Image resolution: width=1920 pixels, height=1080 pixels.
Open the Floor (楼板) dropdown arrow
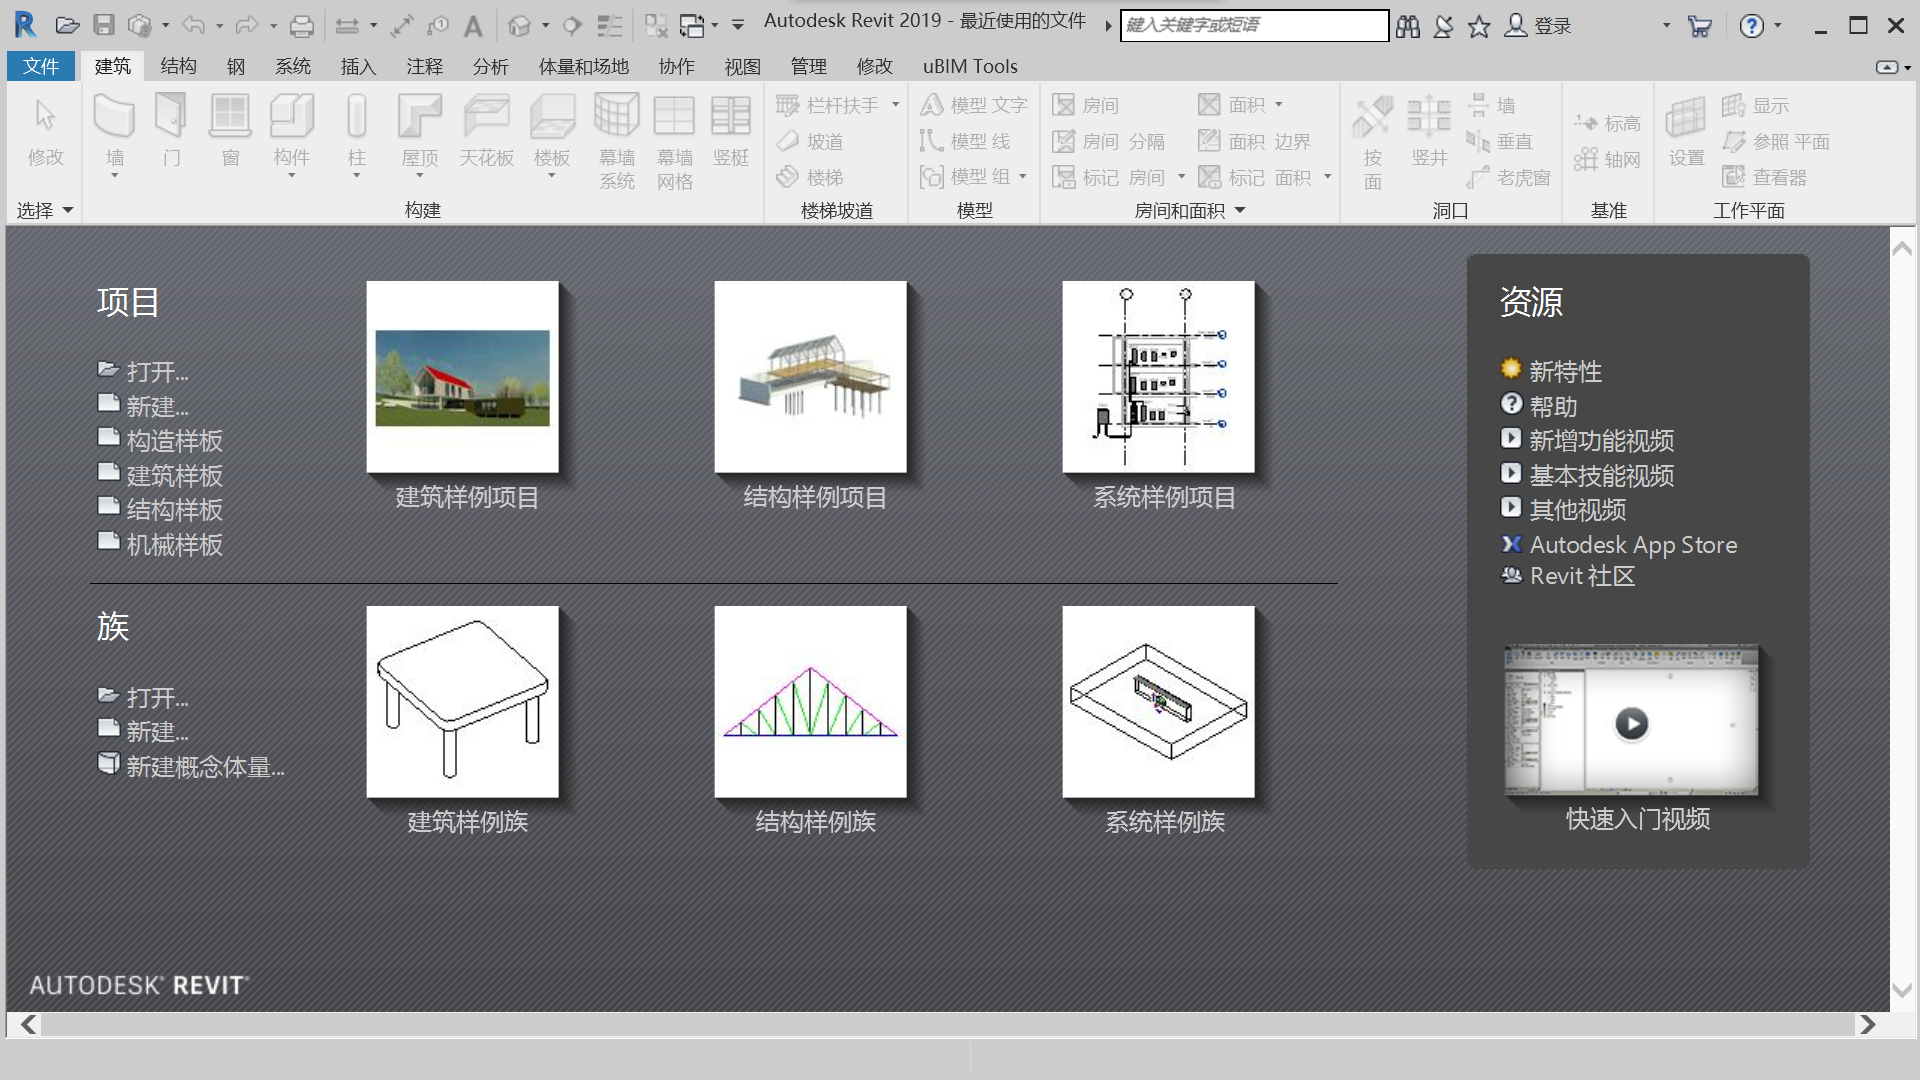[552, 177]
